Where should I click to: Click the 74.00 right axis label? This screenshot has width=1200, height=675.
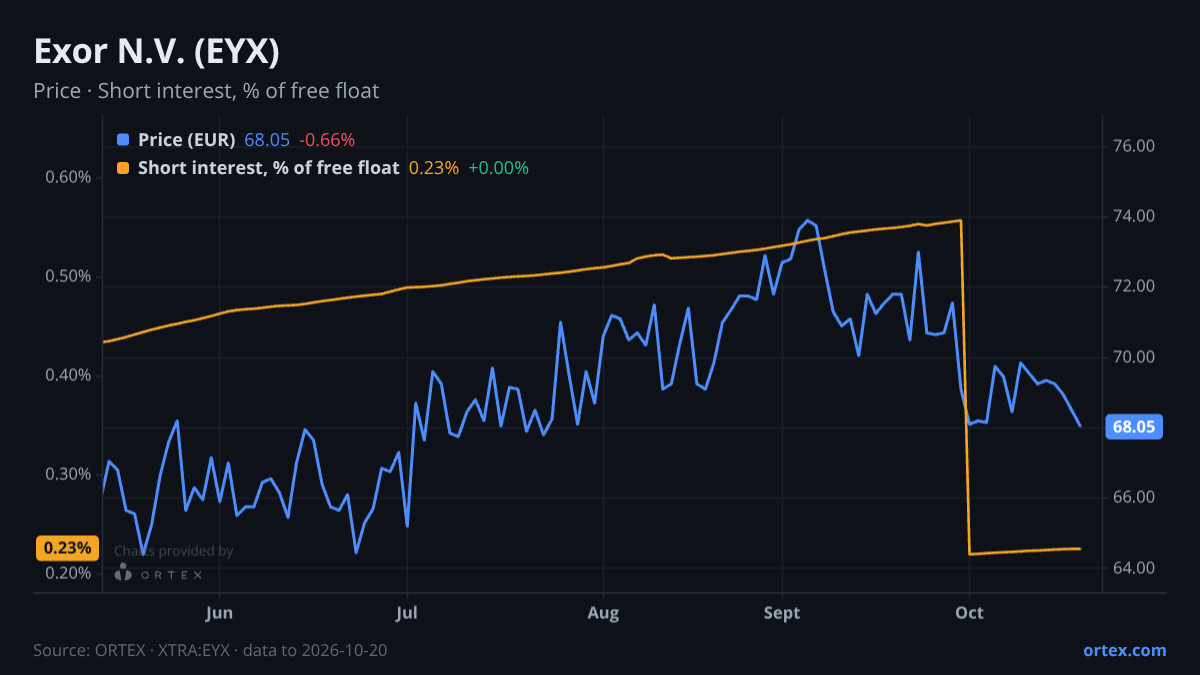pyautogui.click(x=1134, y=216)
